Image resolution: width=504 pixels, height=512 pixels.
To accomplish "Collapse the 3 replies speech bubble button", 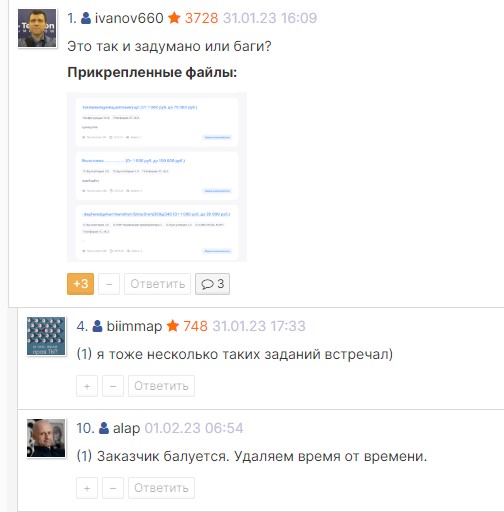I will 212,284.
